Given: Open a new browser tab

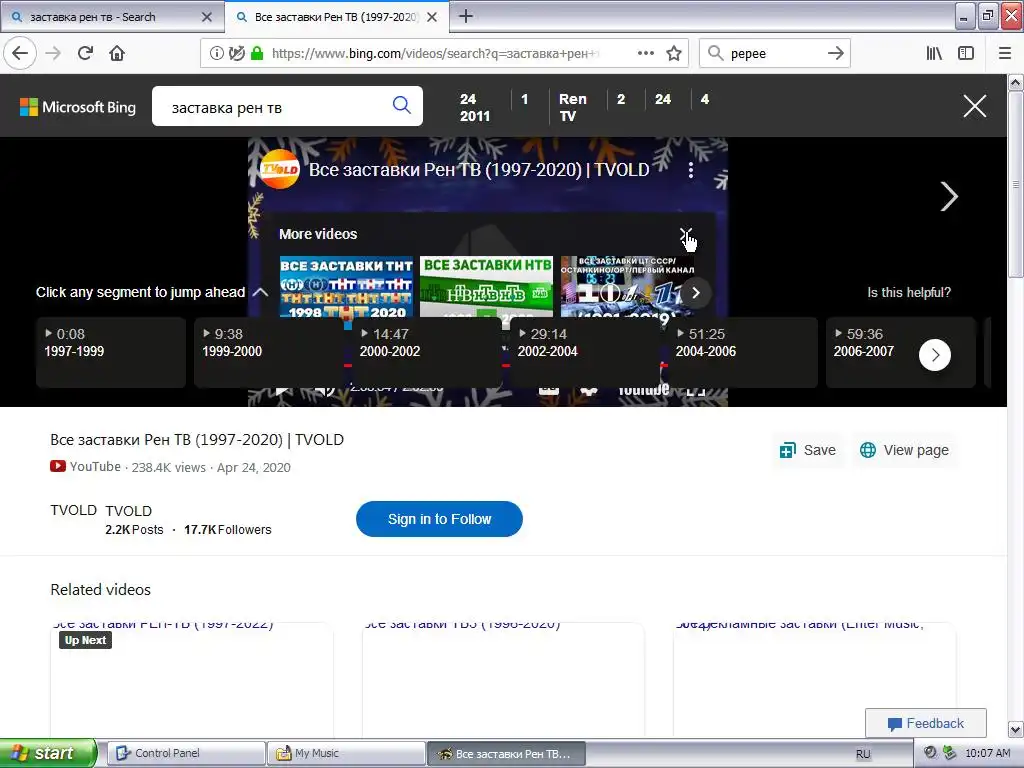Looking at the screenshot, I should tap(466, 16).
